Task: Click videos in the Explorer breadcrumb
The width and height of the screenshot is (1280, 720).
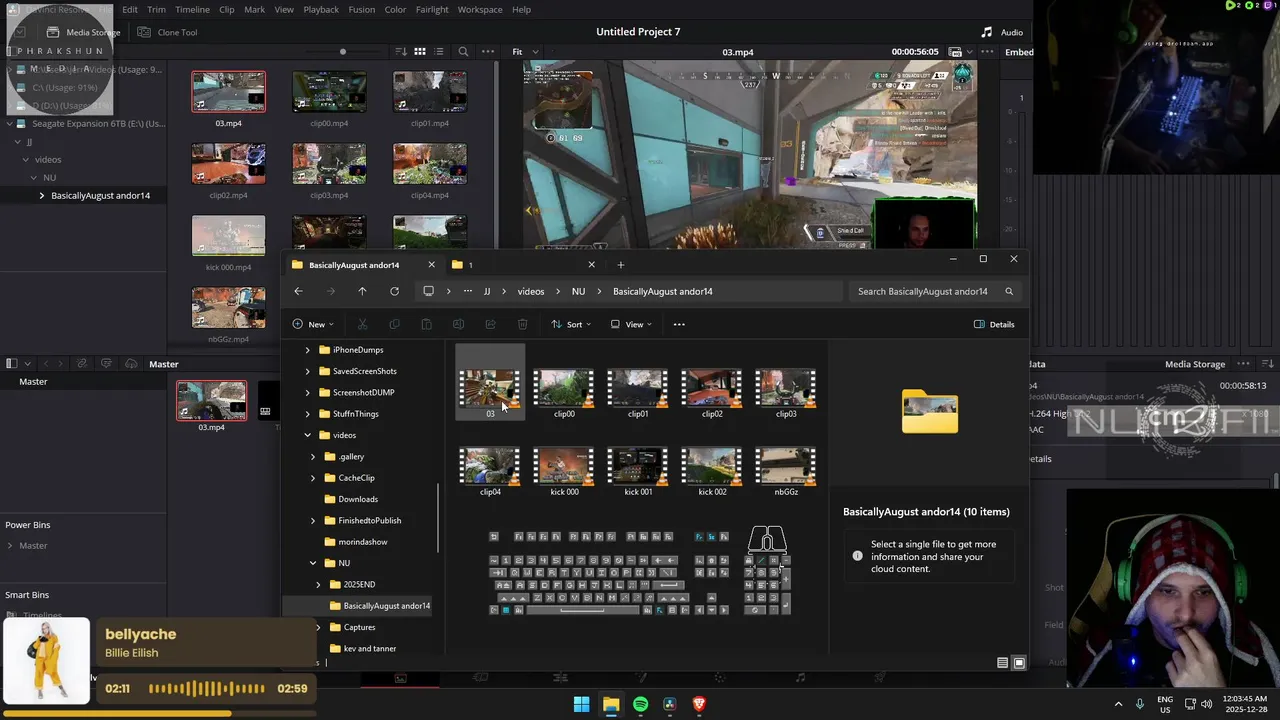Action: click(531, 291)
